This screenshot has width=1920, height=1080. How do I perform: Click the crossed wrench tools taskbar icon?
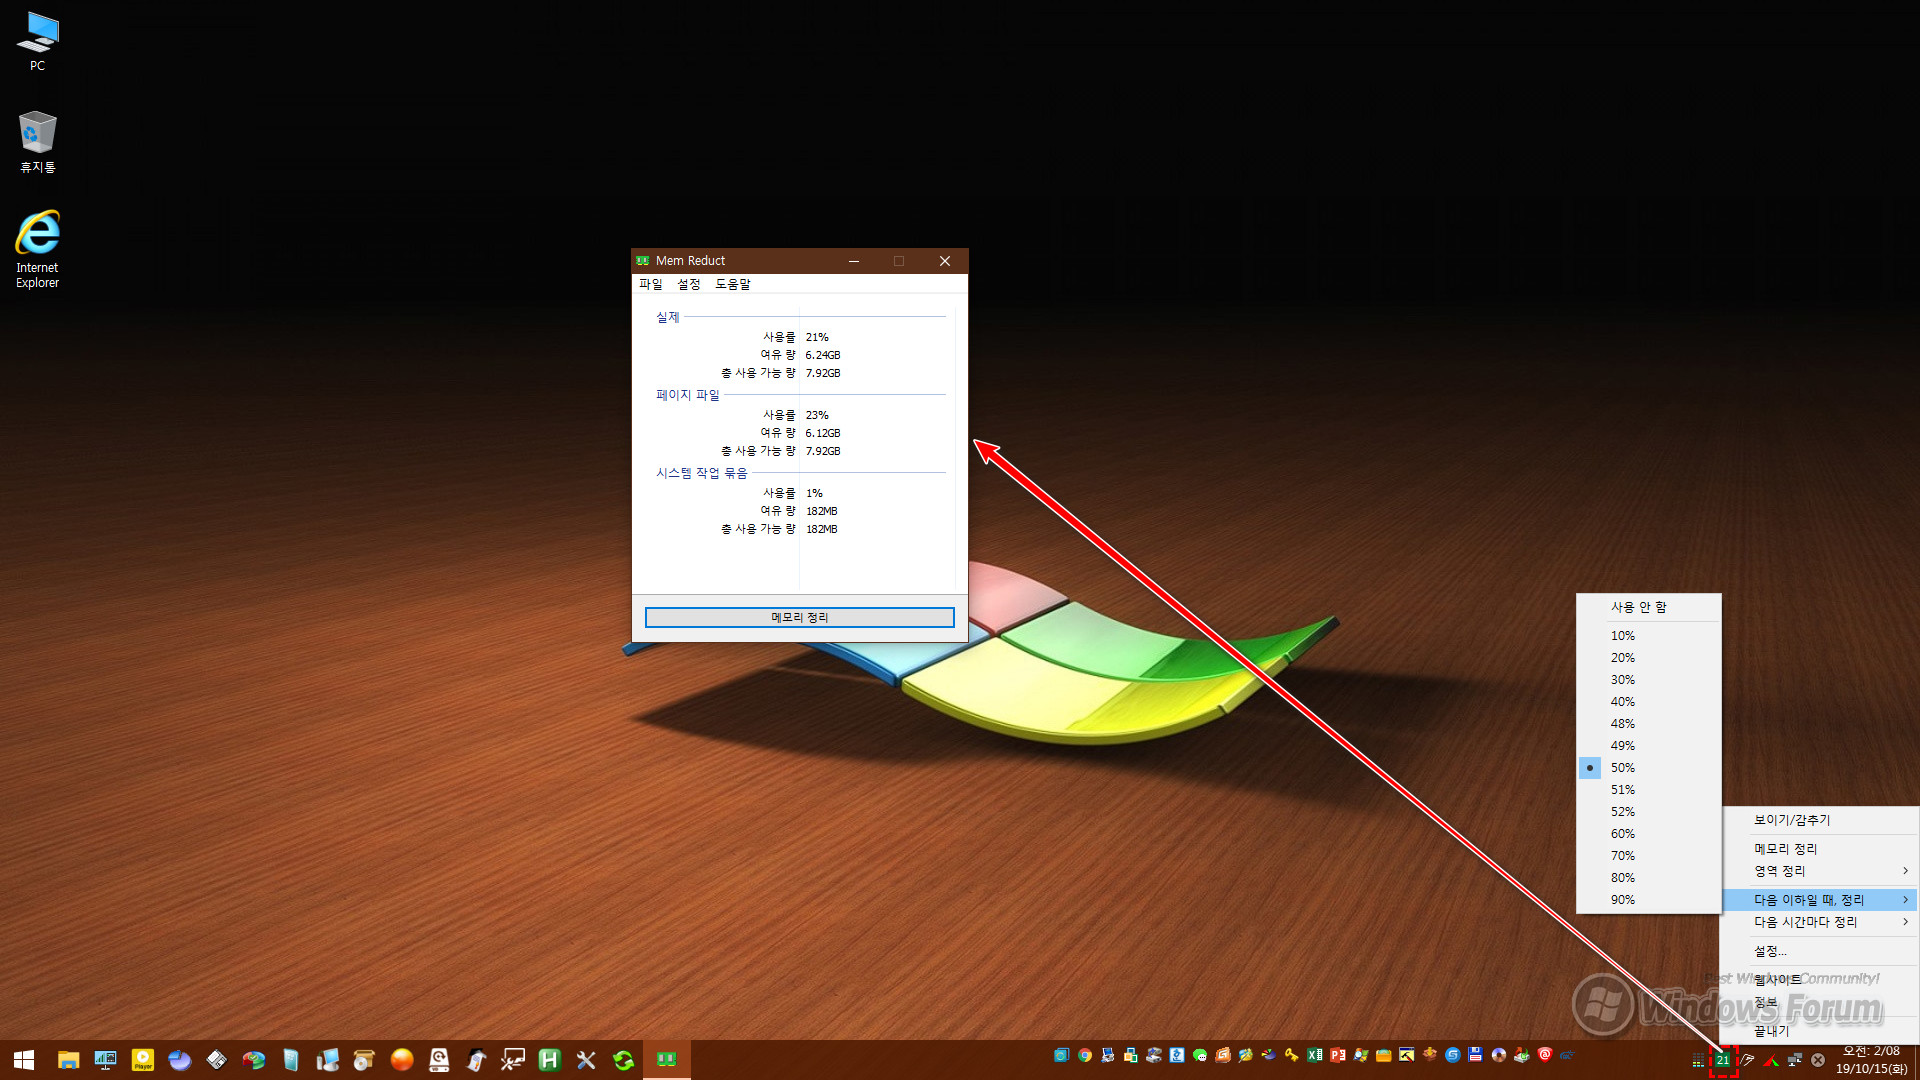[x=586, y=1060]
